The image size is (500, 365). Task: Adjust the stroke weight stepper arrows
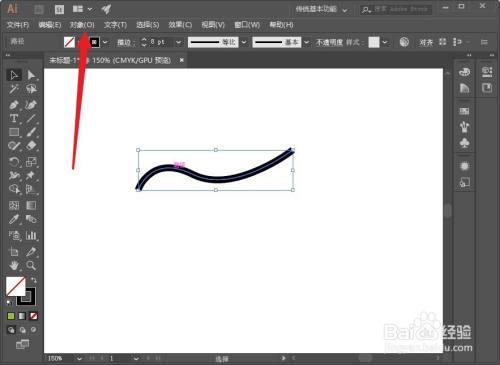pyautogui.click(x=144, y=42)
